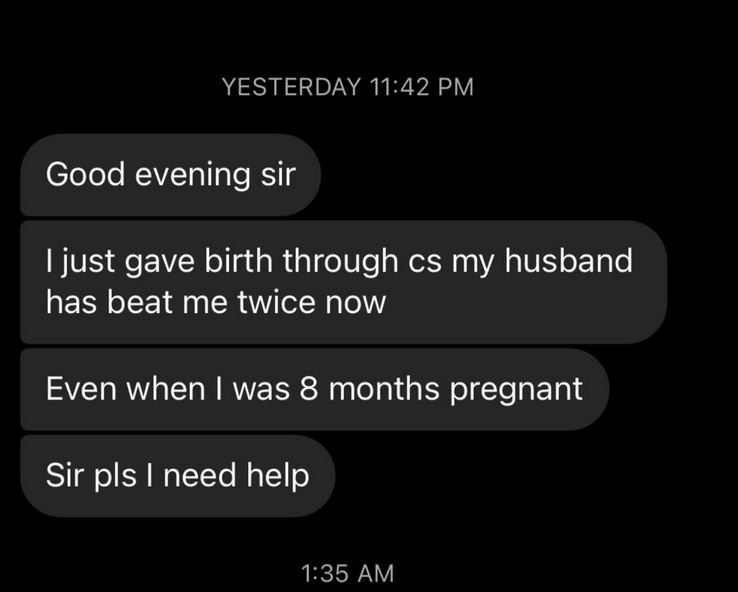The image size is (738, 592).
Task: Click the word "twice" in the second message
Action: point(276,302)
